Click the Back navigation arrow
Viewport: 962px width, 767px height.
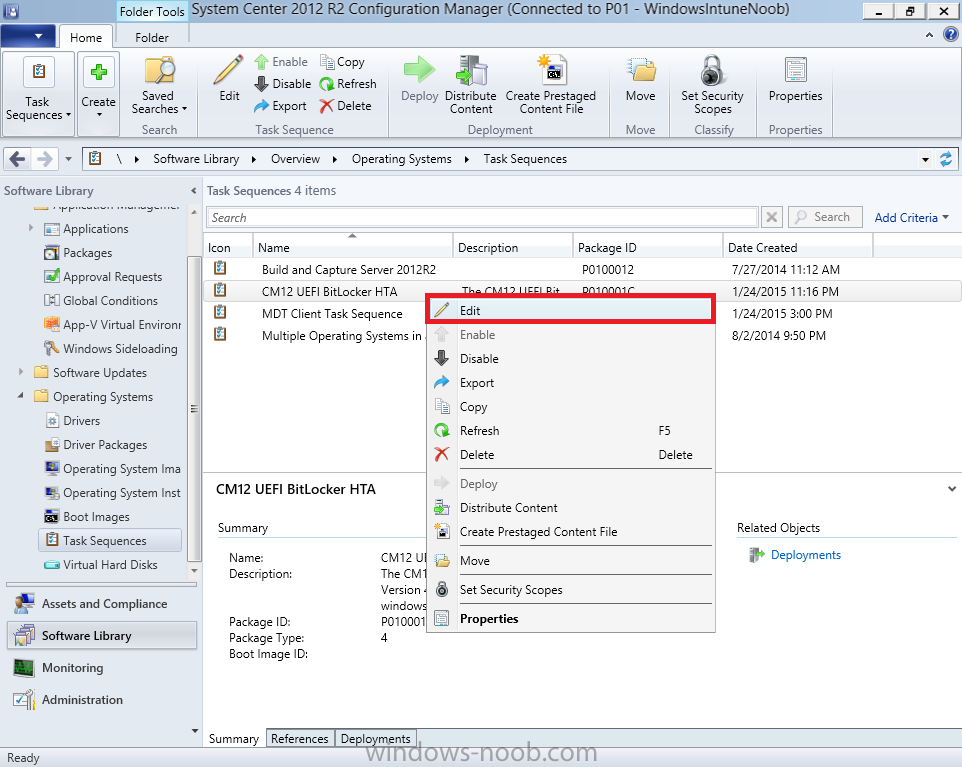(x=17, y=160)
